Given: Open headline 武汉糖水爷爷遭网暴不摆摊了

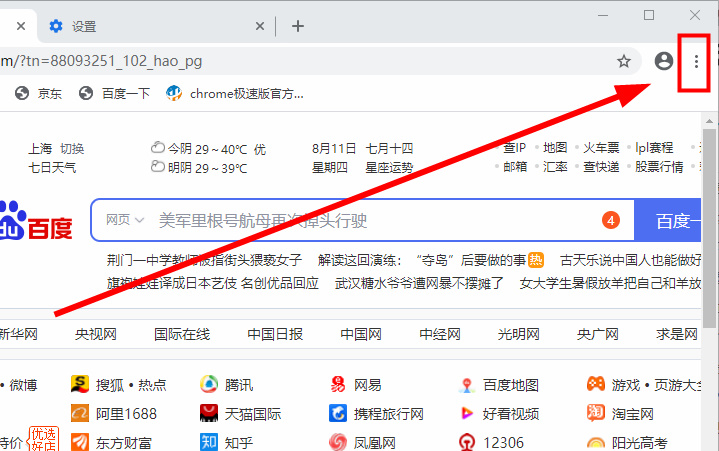Looking at the screenshot, I should (419, 283).
